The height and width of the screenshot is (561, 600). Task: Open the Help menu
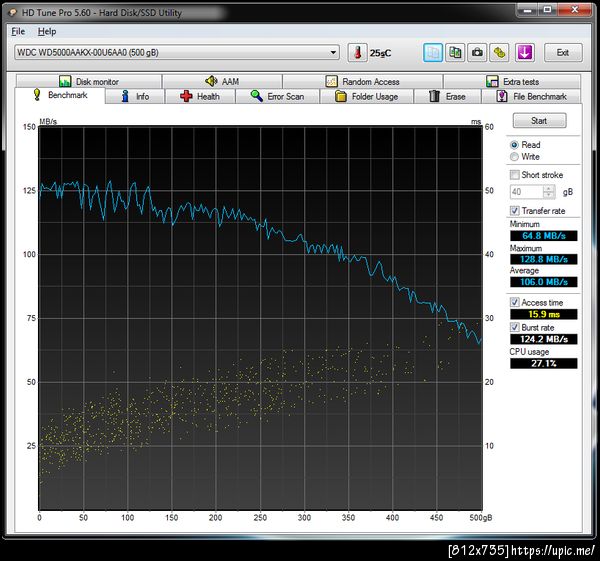[x=47, y=31]
